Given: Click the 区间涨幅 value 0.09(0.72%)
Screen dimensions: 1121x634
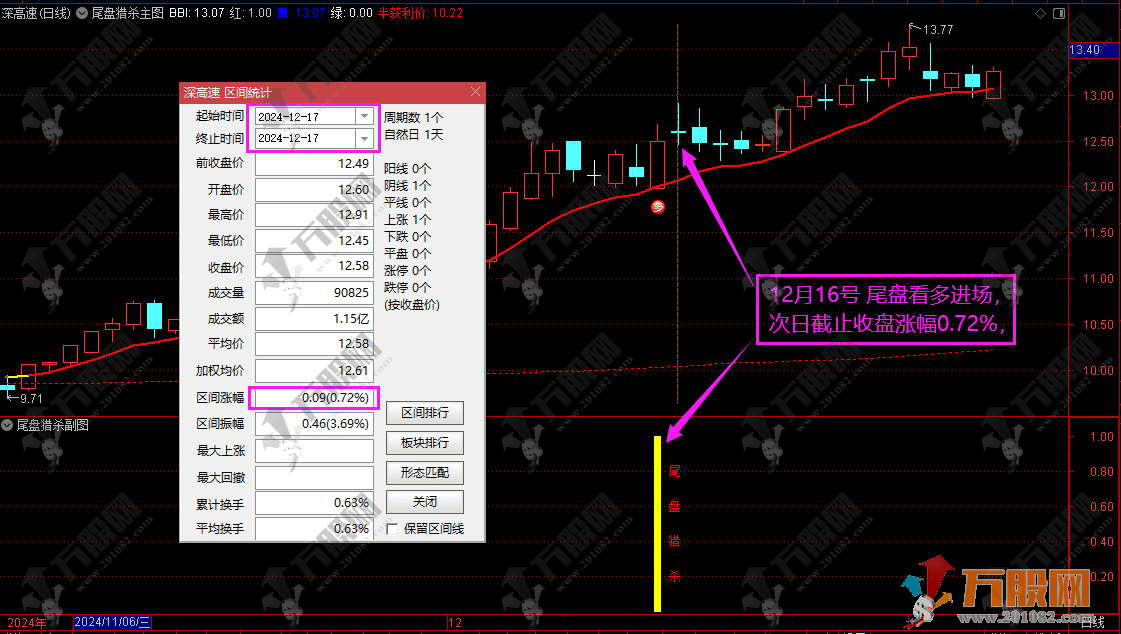Looking at the screenshot, I should coord(315,397).
